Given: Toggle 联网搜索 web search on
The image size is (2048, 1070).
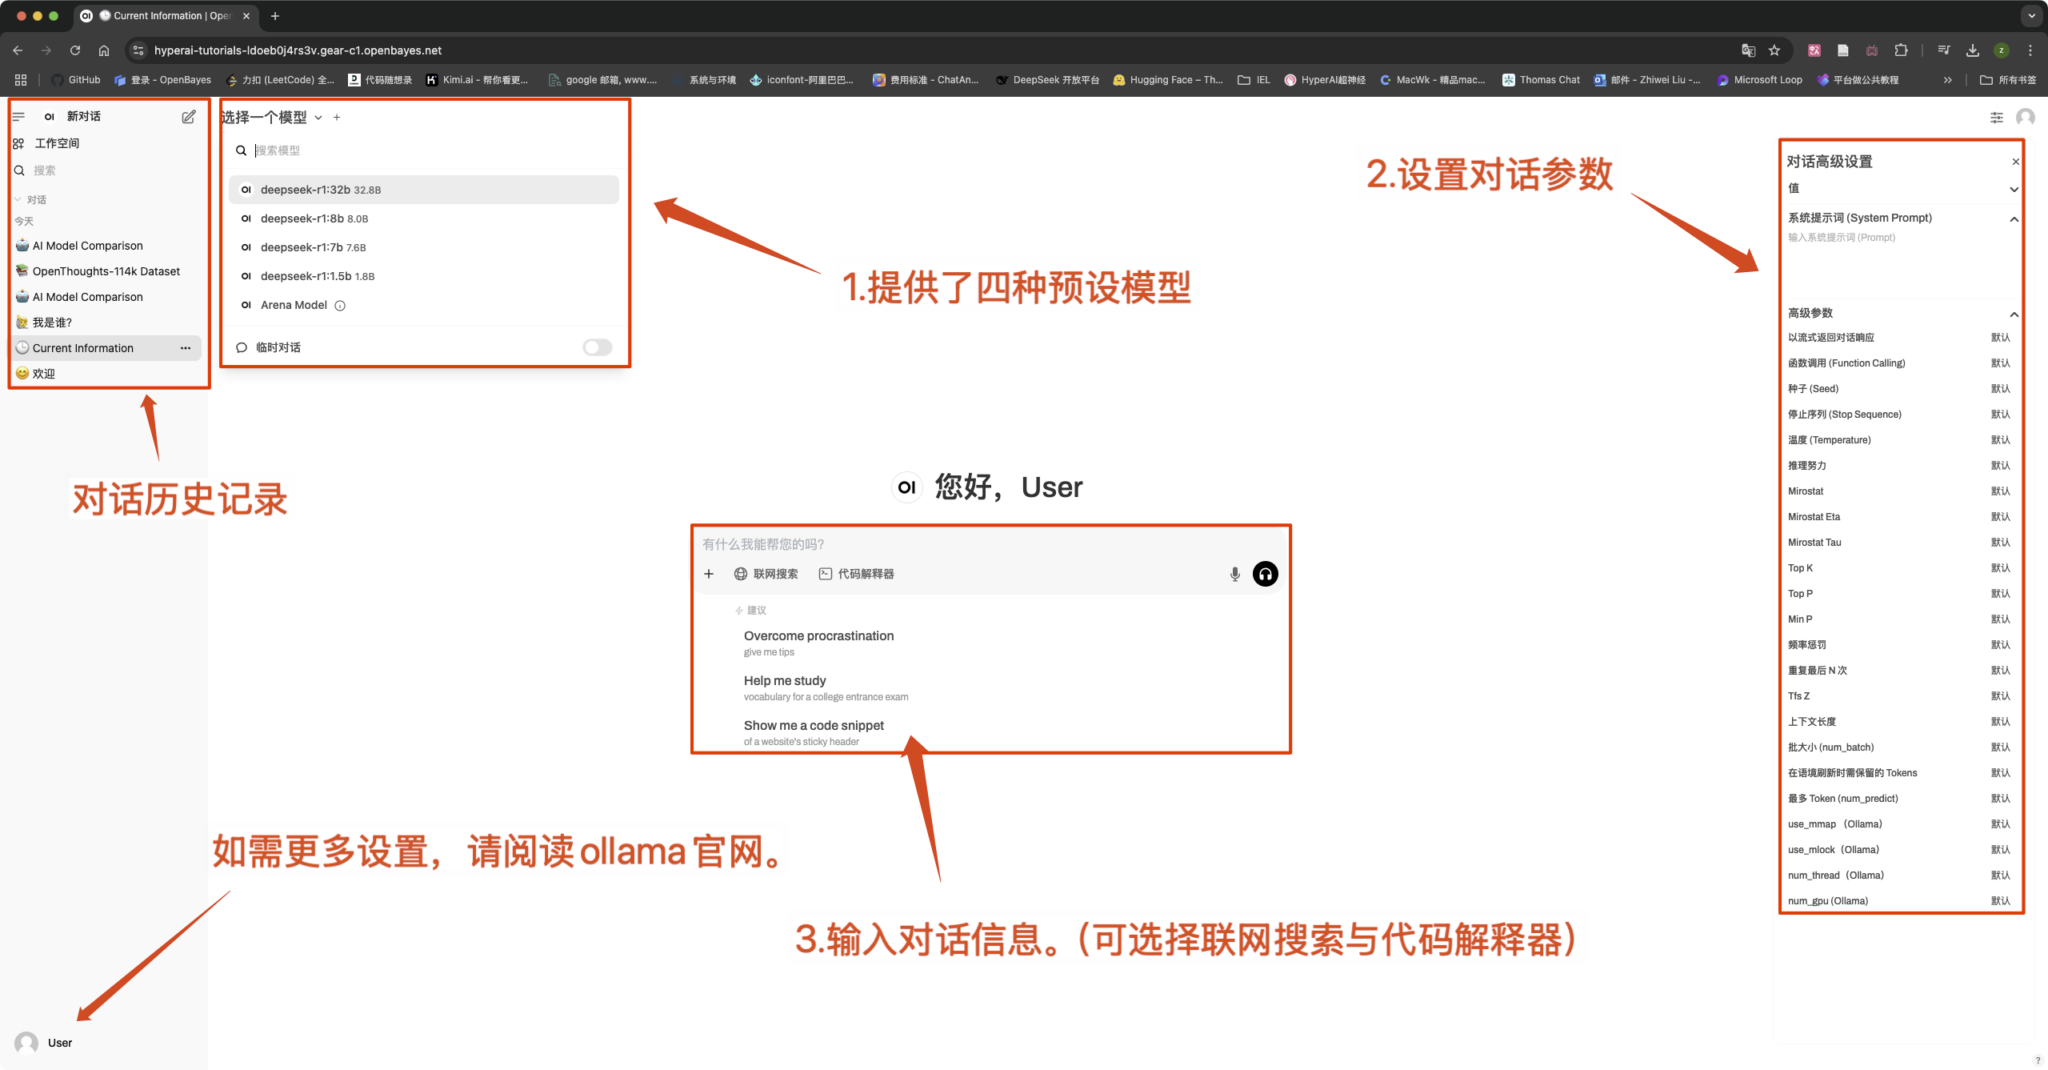Looking at the screenshot, I should (x=768, y=574).
